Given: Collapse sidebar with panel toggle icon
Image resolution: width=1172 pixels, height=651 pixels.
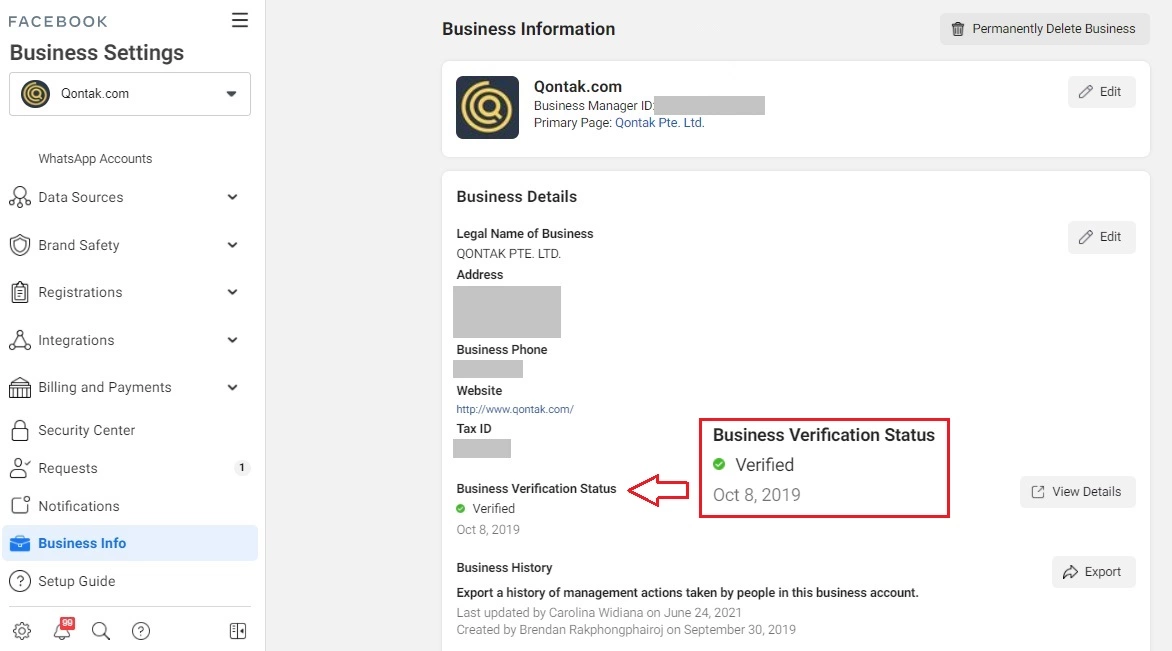Looking at the screenshot, I should (238, 631).
